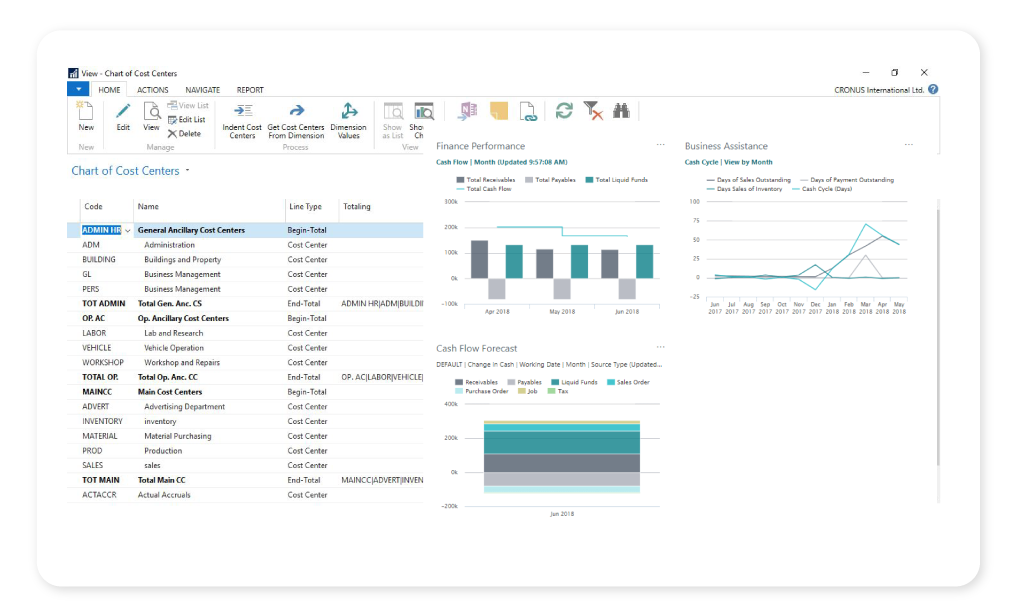Click the Total Main CC name
The image size is (1012, 616).
click(x=161, y=480)
